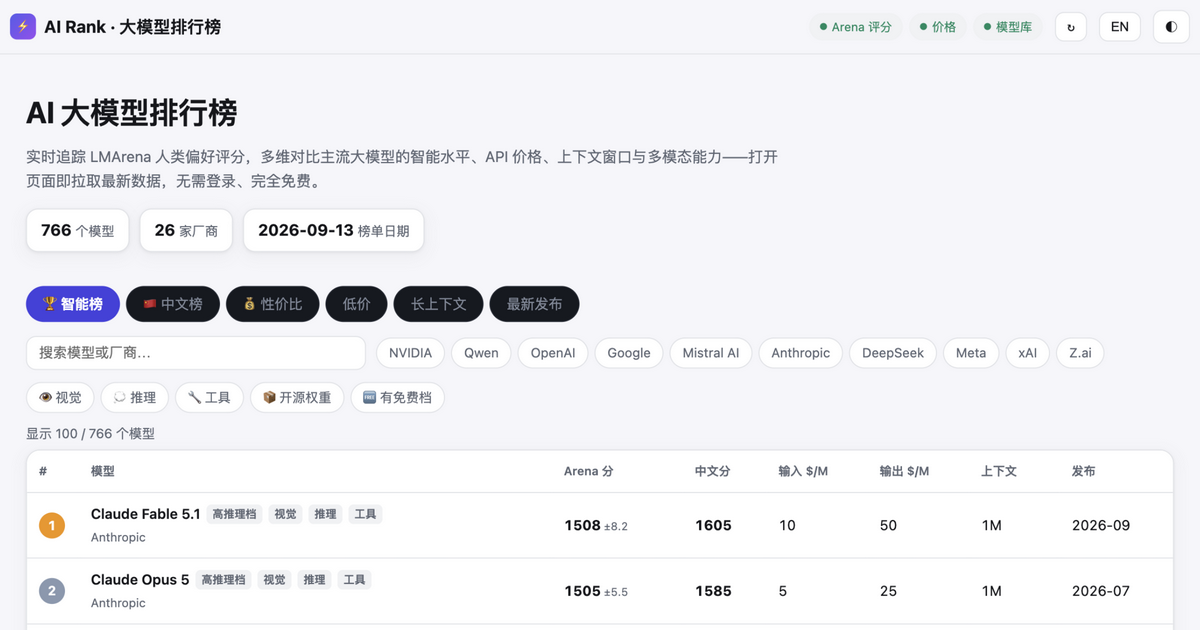Switch to the 长上下文 tab
The height and width of the screenshot is (630, 1200).
[x=439, y=304]
